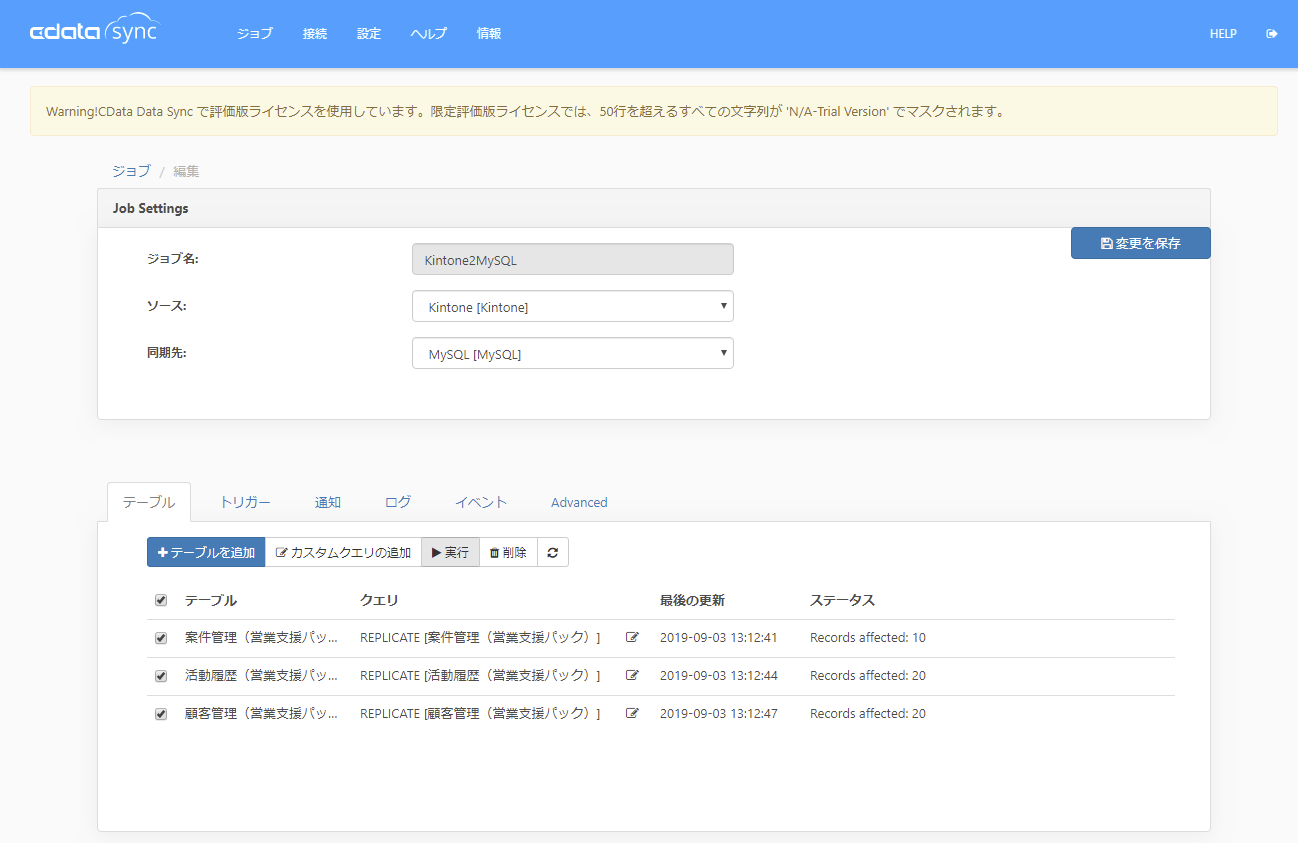Uncheck the 顧客管理 table checkbox
1298x843 pixels.
161,714
